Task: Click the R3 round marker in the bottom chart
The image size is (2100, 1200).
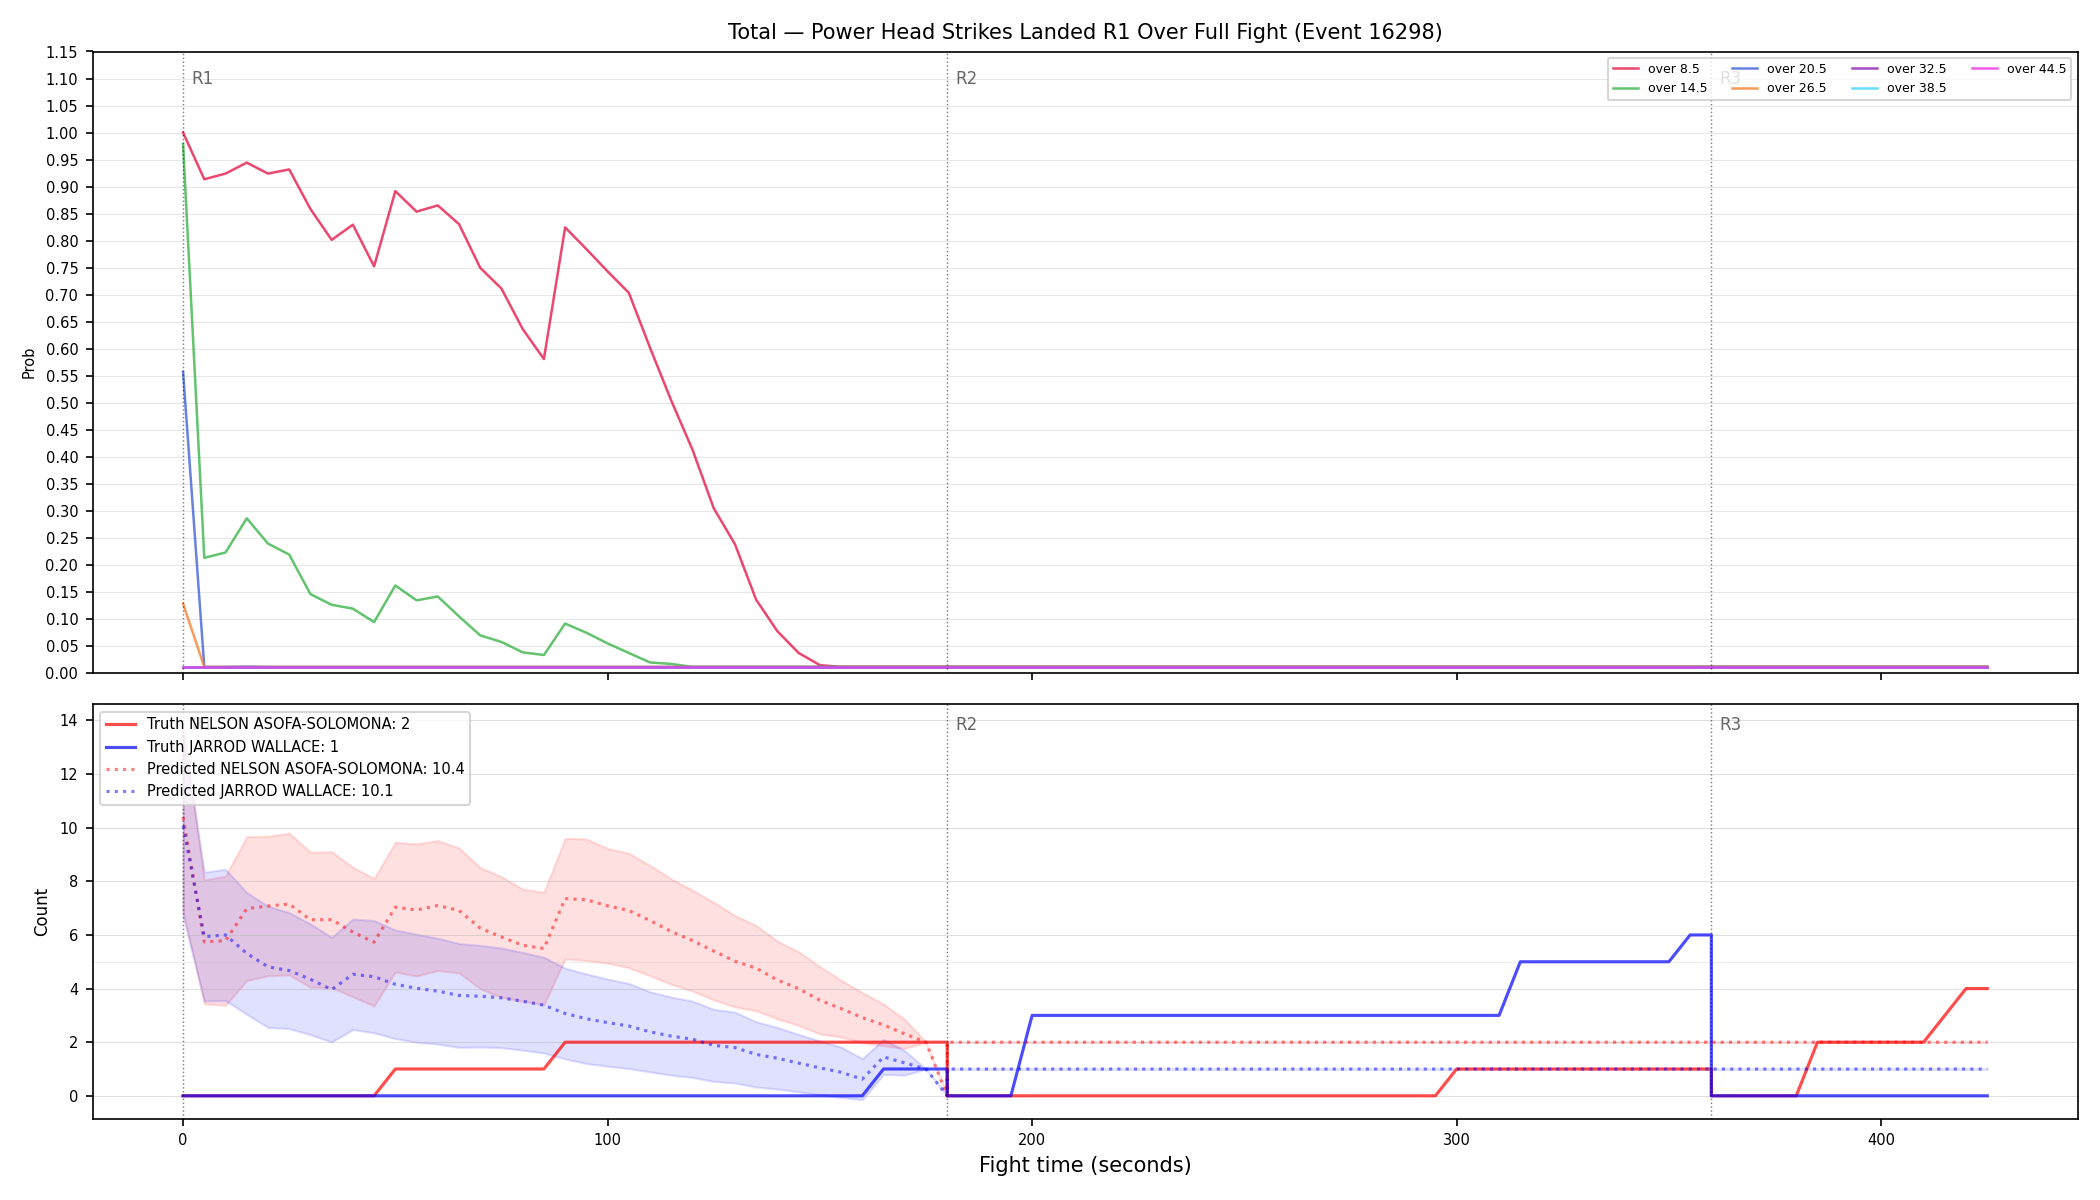Action: [1730, 724]
